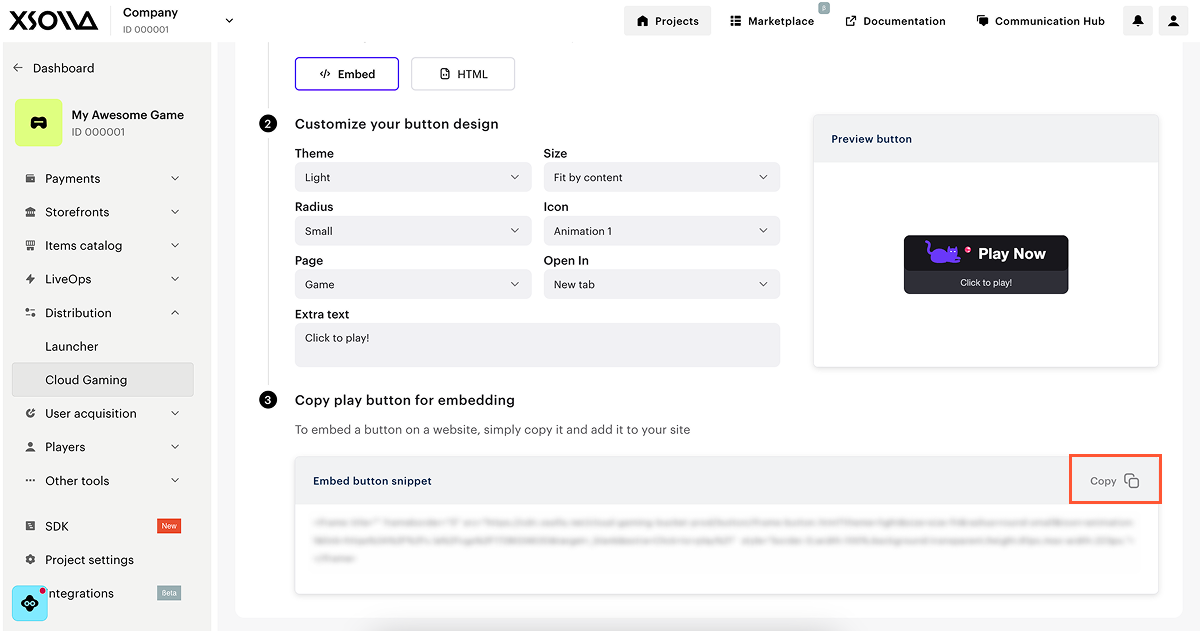Screen dimensions: 1200x631
Task: Expand the Open In dropdown
Action: [661, 284]
